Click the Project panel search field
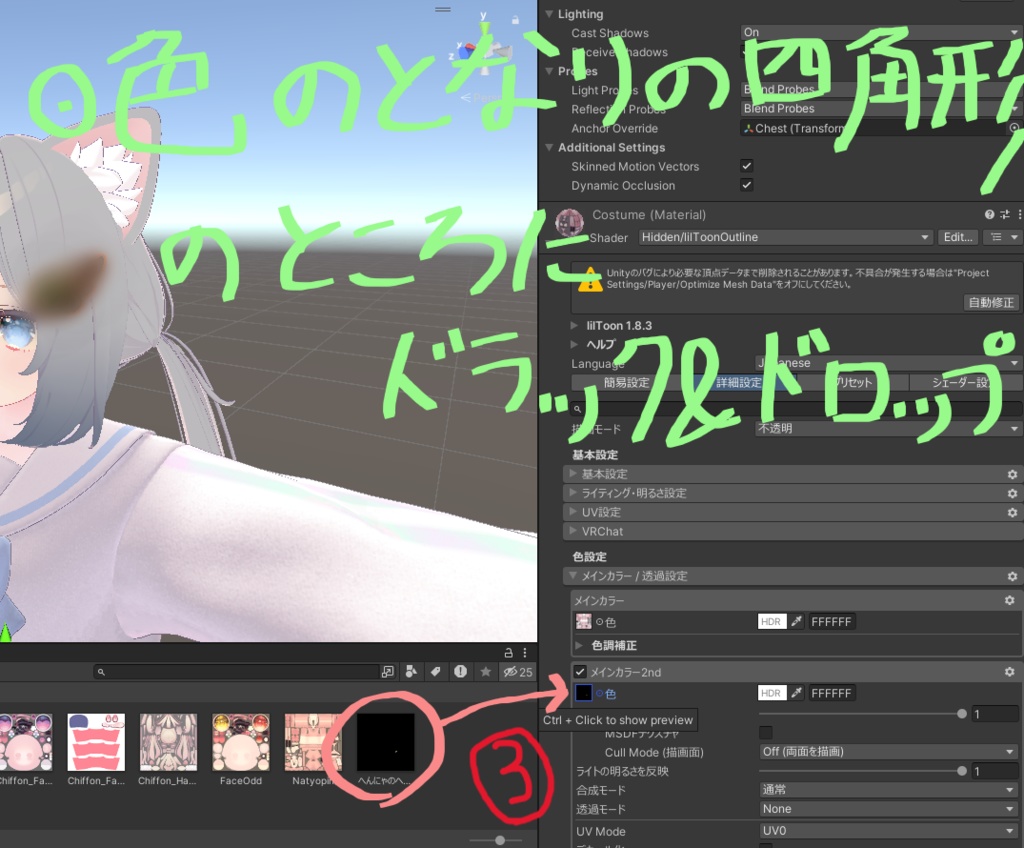 [x=235, y=672]
